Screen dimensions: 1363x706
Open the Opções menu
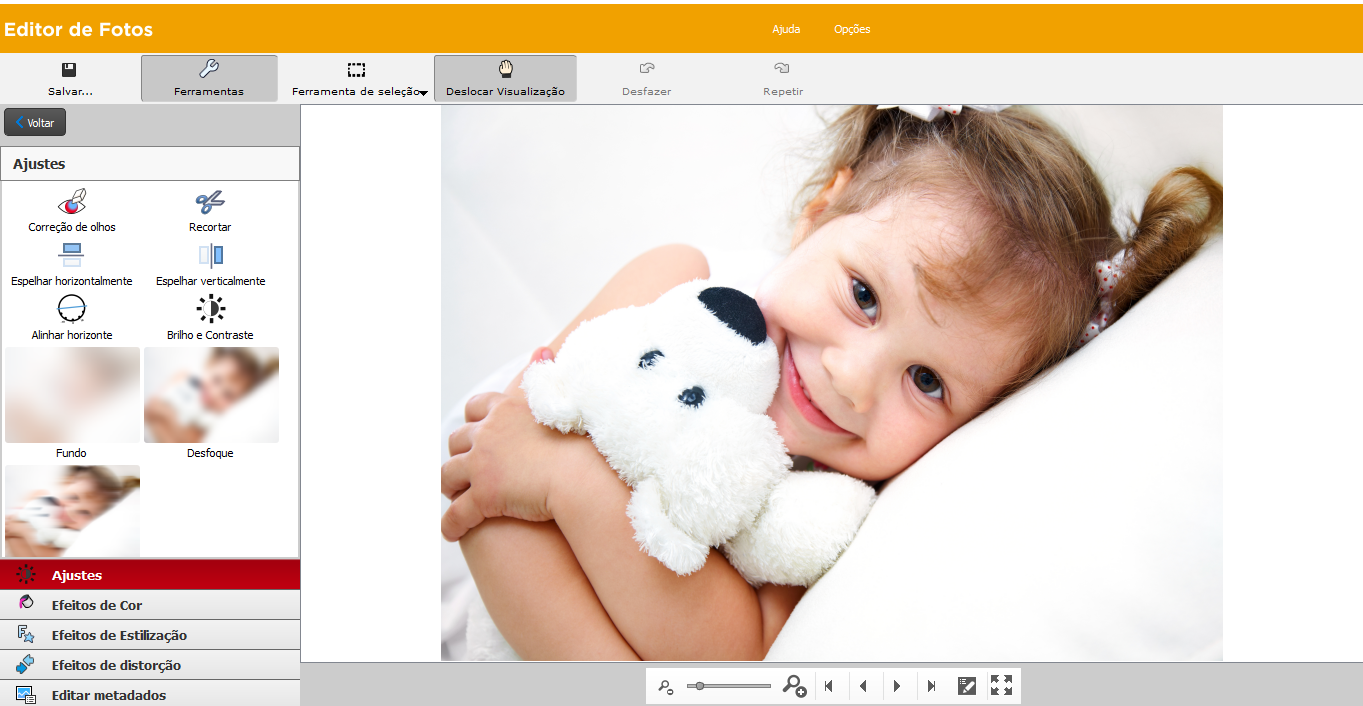coord(852,29)
